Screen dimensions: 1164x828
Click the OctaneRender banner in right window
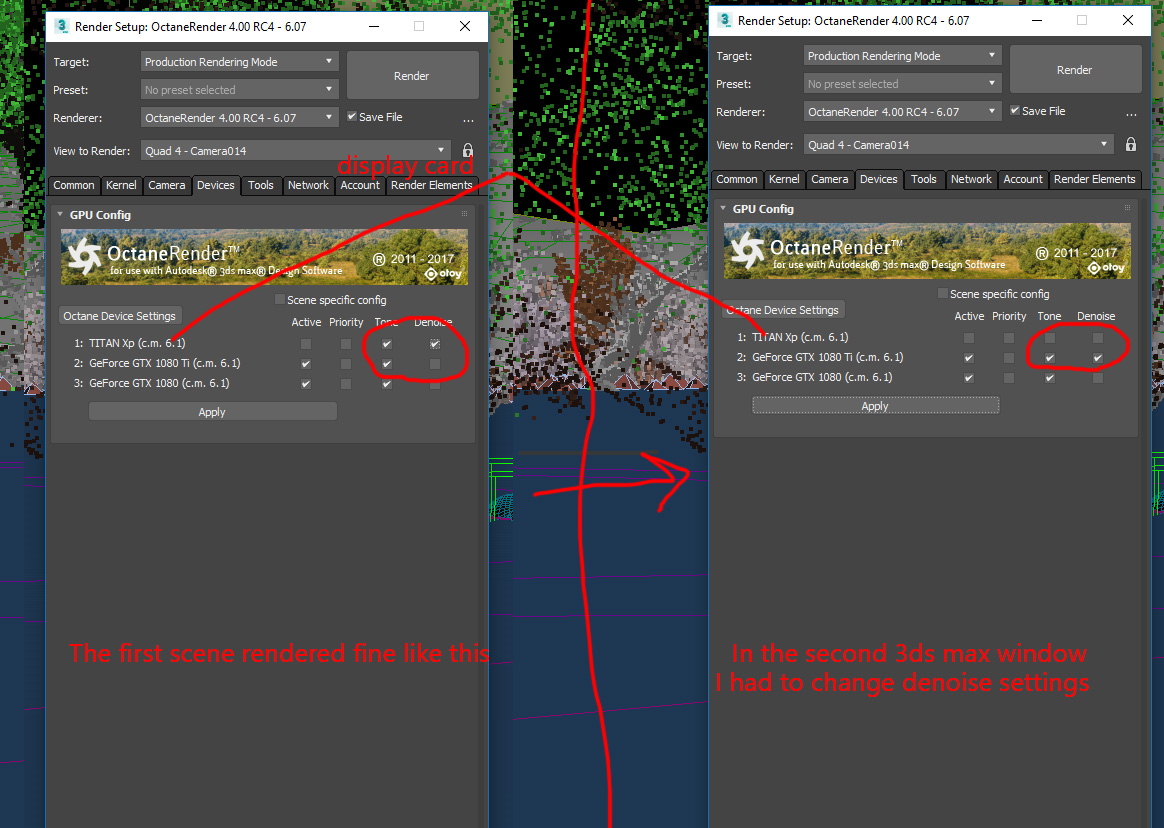[x=927, y=251]
